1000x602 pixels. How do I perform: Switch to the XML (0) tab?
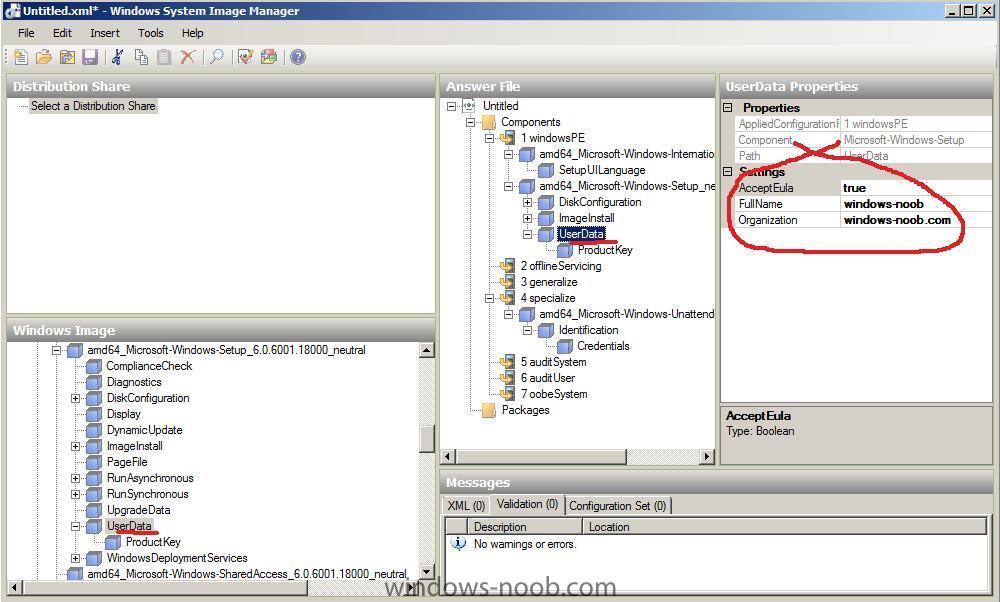coord(466,506)
